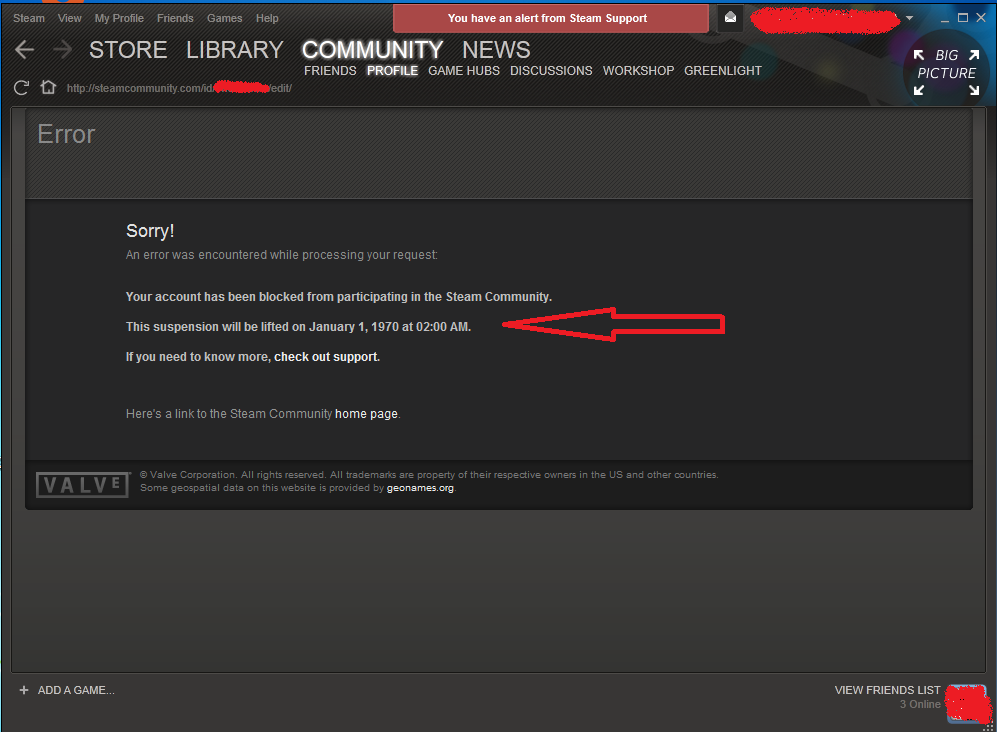Screen dimensions: 997x732
Task: Open the Friends menu
Action: [x=175, y=18]
